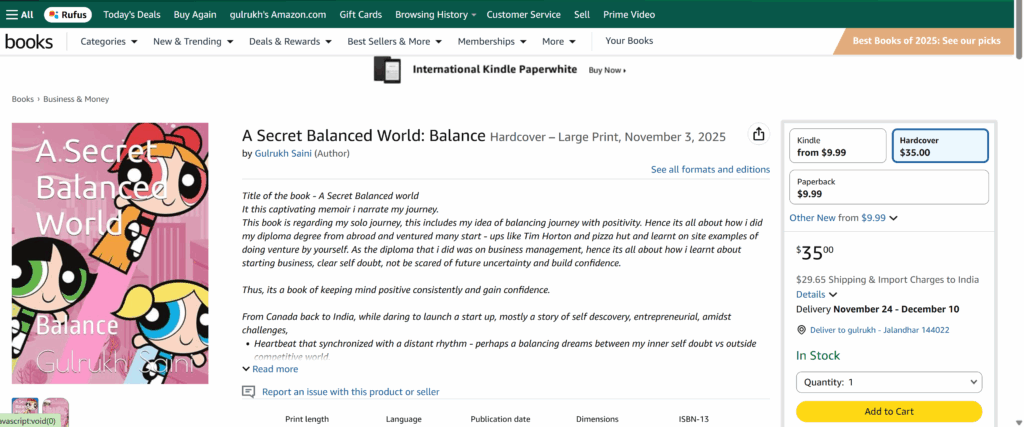1024x427 pixels.
Task: Click the Best Books of 2025 banner
Action: pos(926,41)
